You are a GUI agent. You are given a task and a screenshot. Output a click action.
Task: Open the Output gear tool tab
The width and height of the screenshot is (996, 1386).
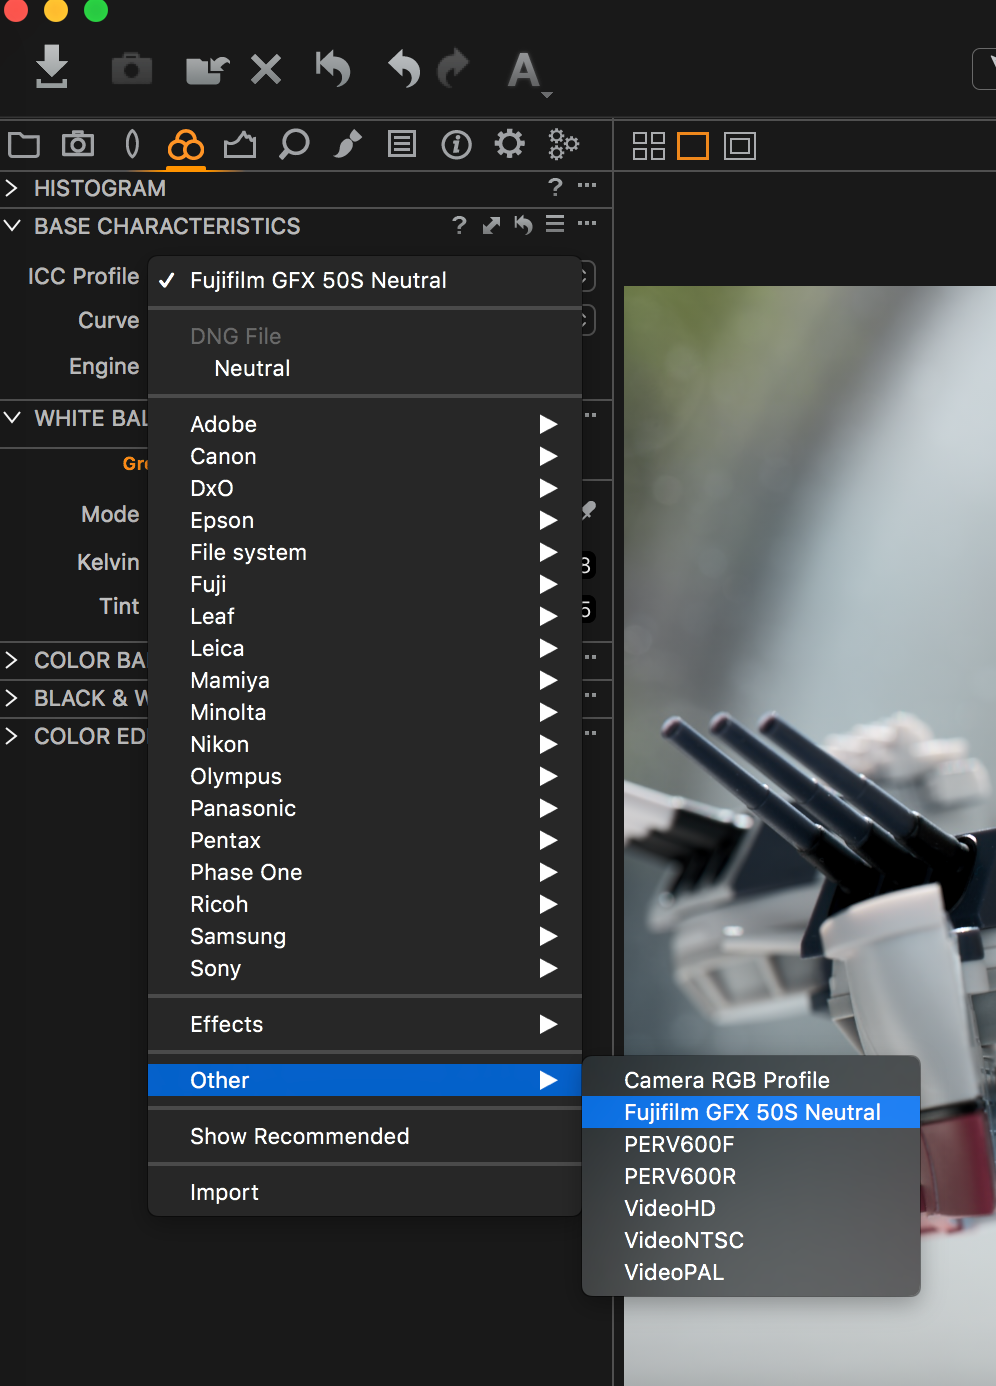pyautogui.click(x=510, y=144)
